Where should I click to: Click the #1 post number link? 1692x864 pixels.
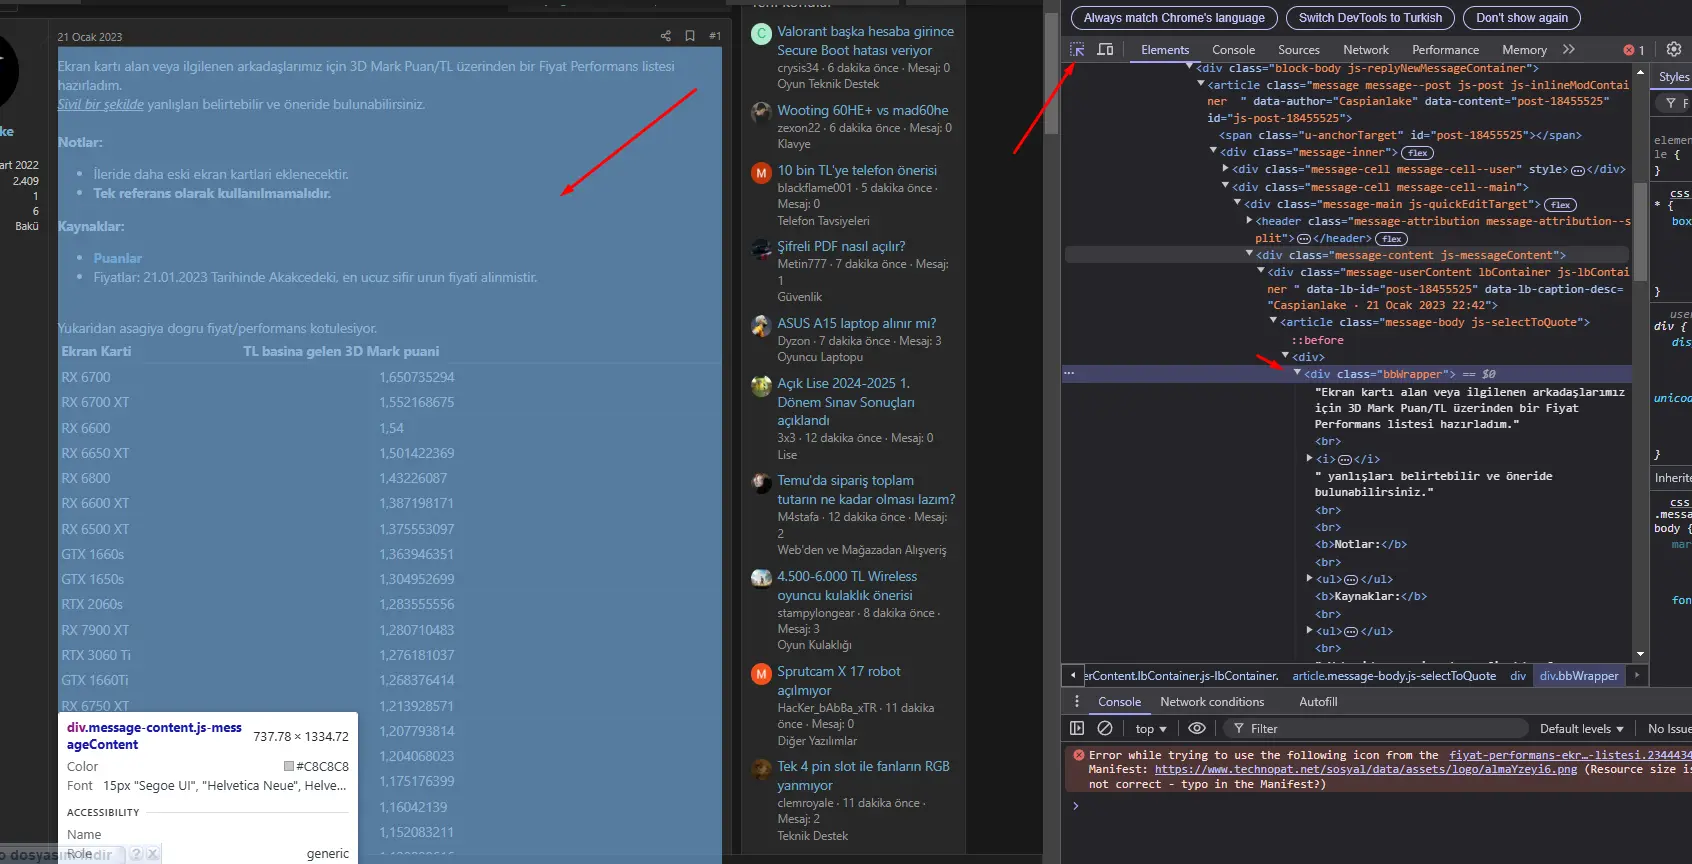(x=715, y=36)
